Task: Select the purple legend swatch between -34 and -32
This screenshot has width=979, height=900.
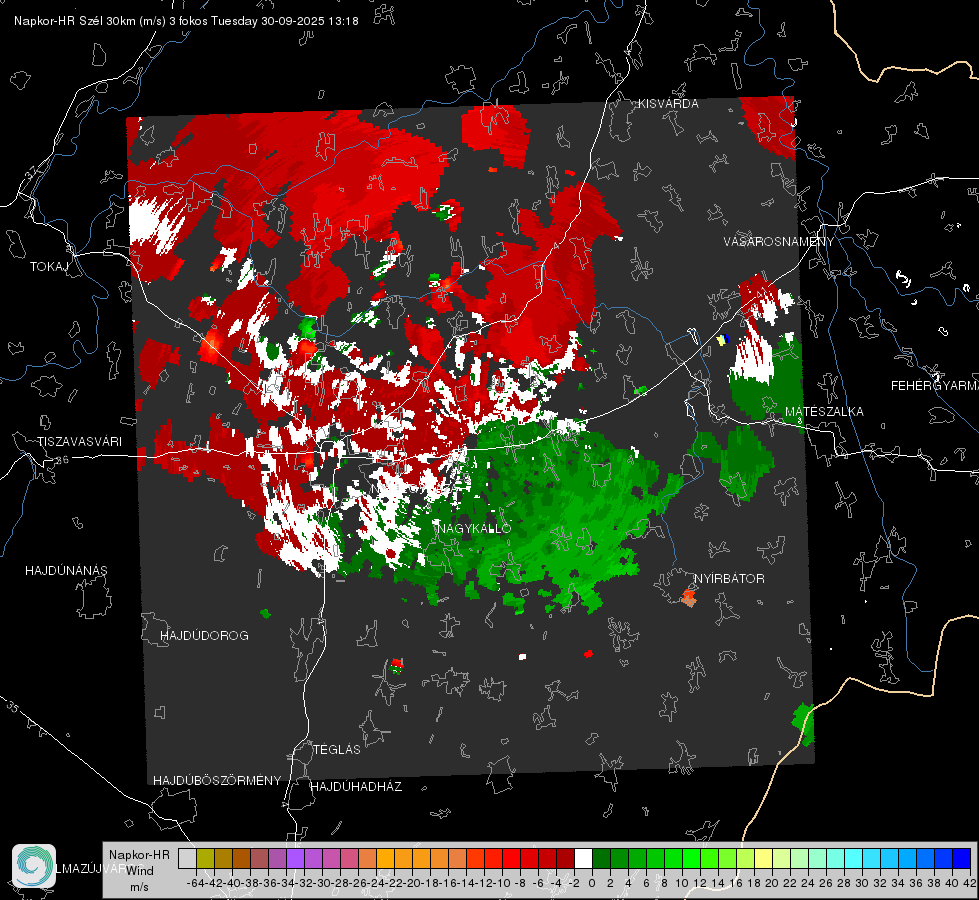Action: click(x=295, y=859)
